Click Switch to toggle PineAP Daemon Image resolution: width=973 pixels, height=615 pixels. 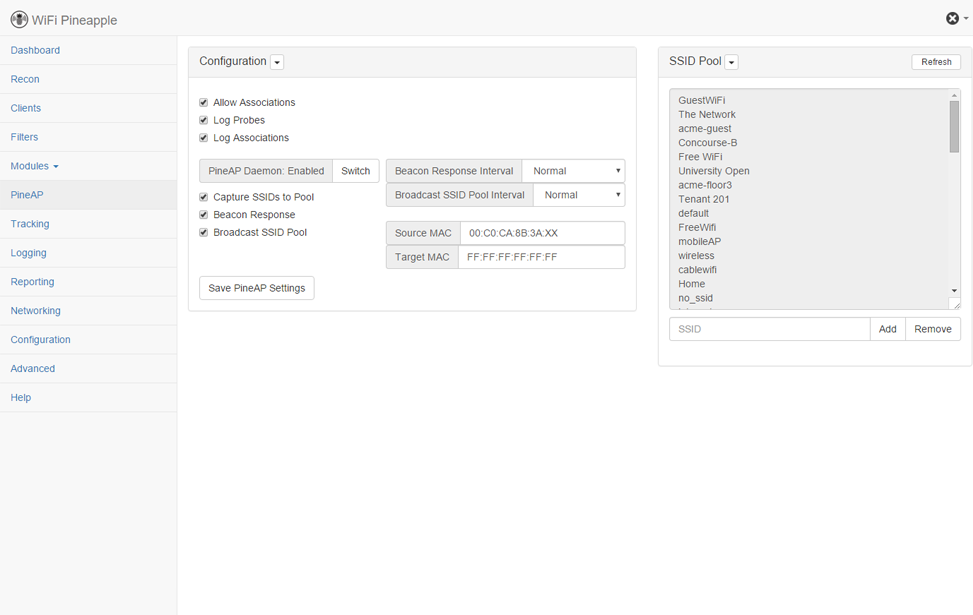point(355,171)
